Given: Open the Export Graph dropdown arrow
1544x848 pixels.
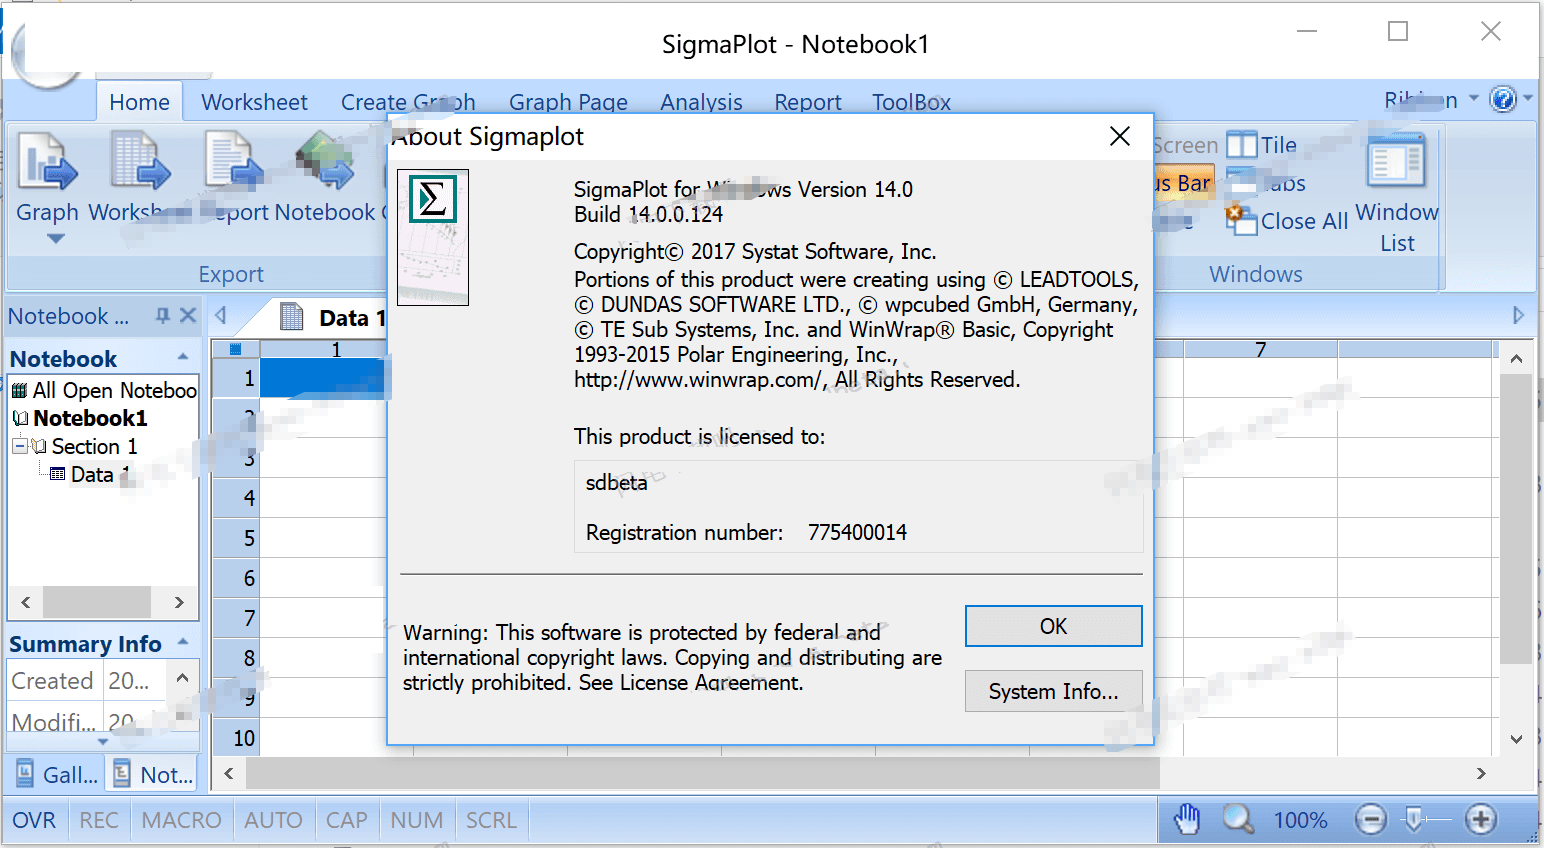Looking at the screenshot, I should coord(56,239).
